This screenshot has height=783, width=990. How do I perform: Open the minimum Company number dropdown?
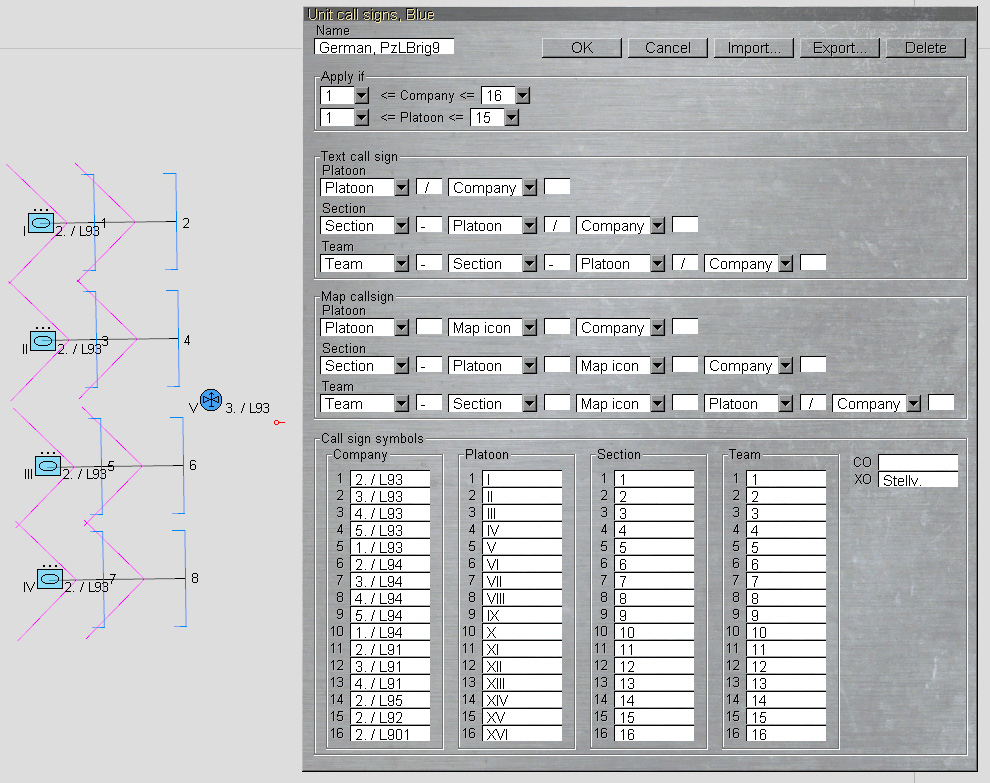[362, 96]
